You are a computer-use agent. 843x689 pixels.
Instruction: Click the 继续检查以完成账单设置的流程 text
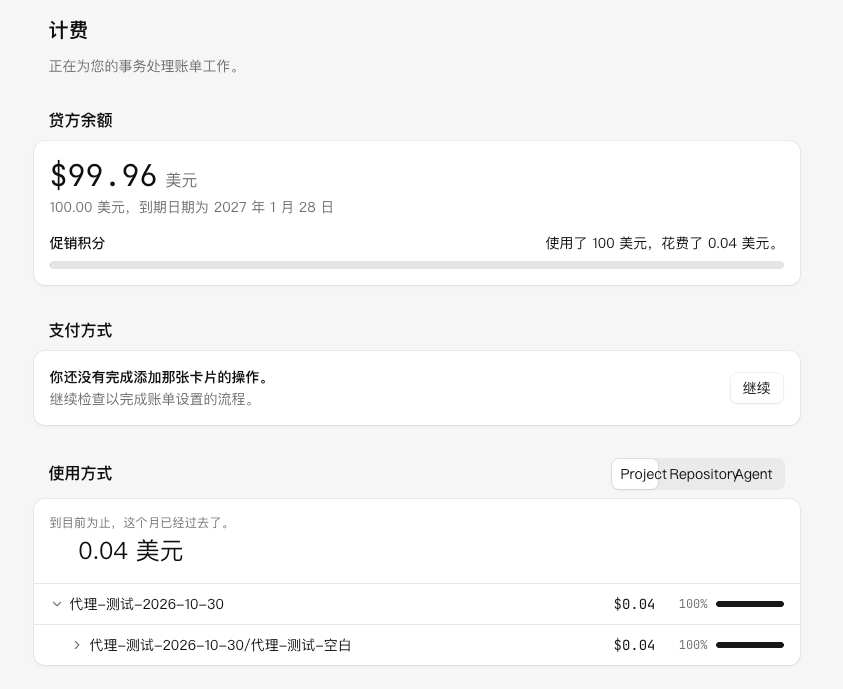(152, 399)
